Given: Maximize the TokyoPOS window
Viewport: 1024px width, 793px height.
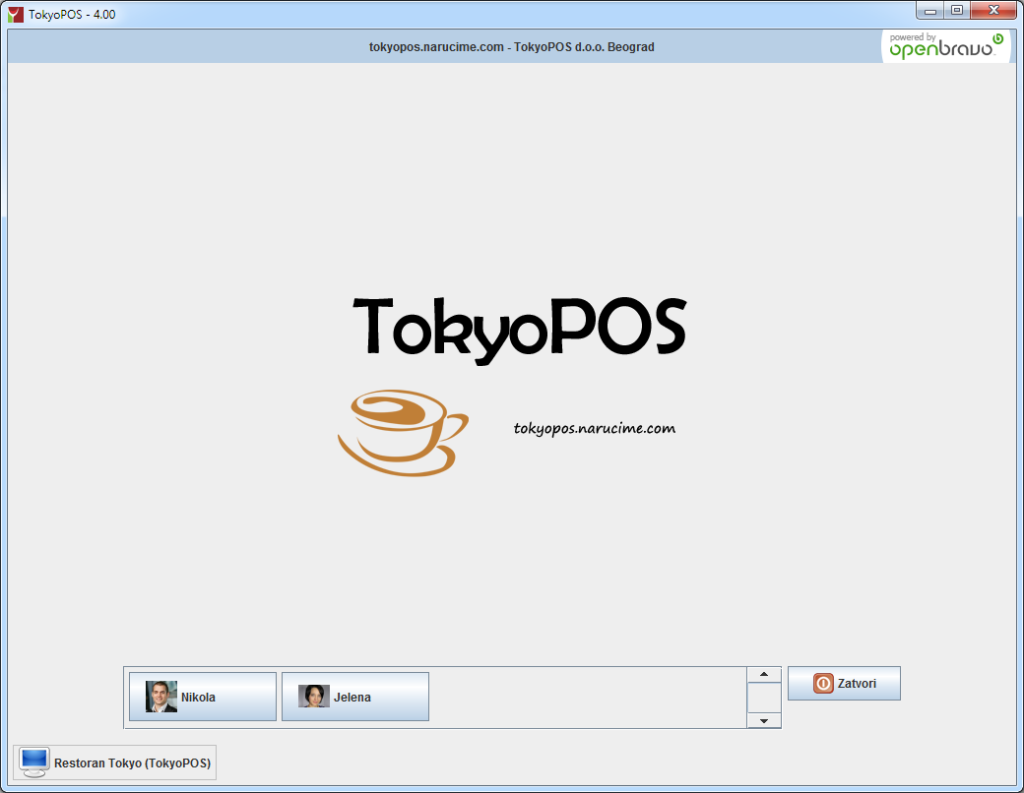Looking at the screenshot, I should [x=957, y=10].
